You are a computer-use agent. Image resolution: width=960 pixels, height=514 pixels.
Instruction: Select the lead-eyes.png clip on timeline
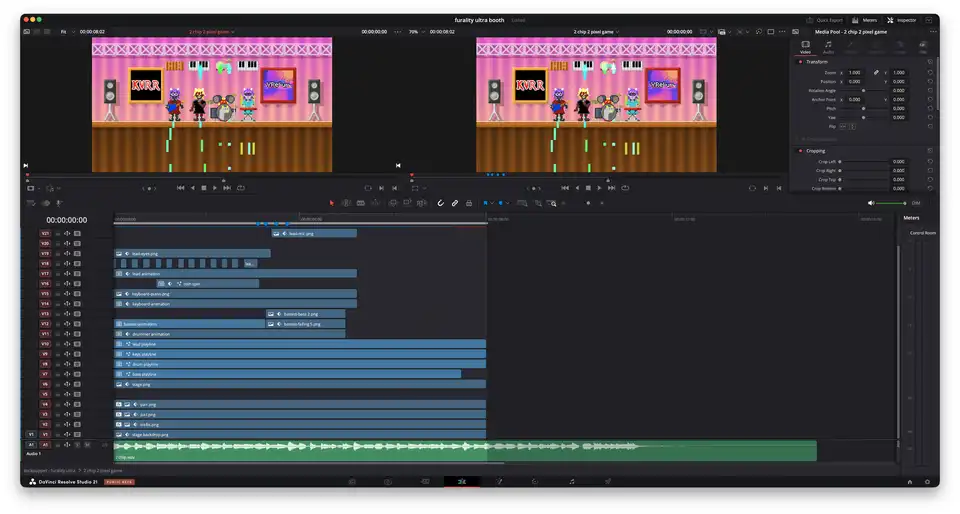(x=192, y=253)
